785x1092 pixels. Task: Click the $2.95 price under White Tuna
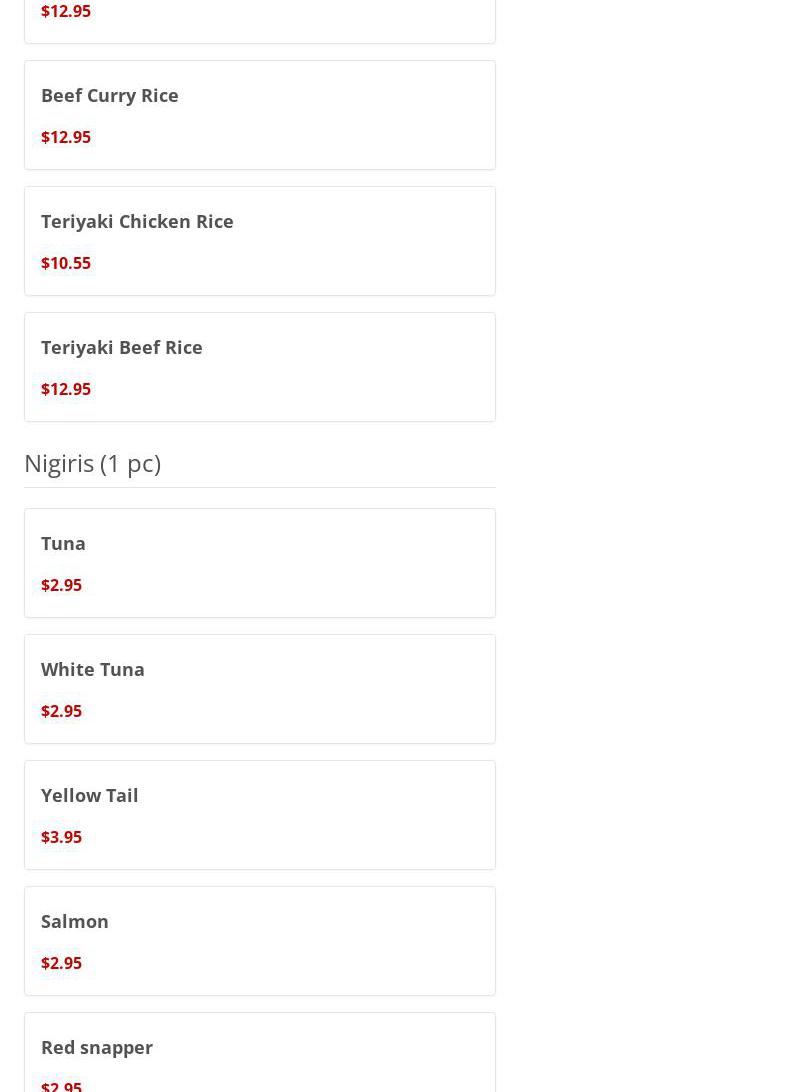(x=62, y=711)
